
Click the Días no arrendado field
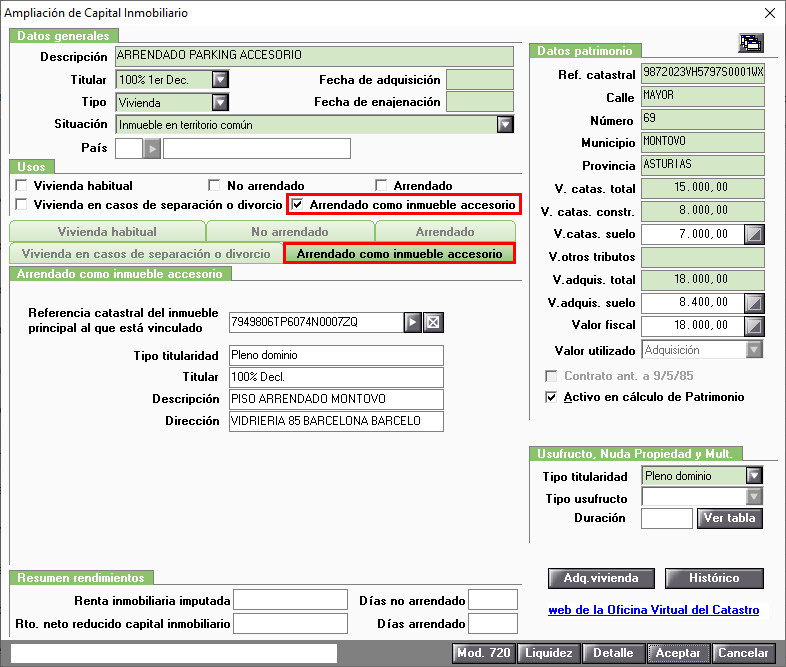(x=493, y=600)
